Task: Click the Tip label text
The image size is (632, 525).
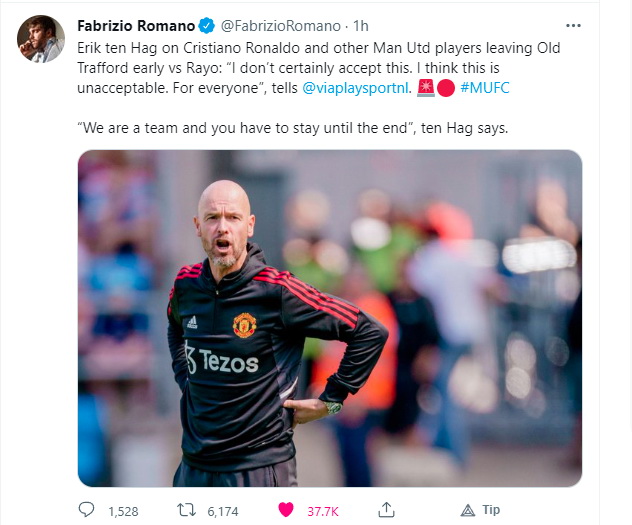Action: click(491, 510)
